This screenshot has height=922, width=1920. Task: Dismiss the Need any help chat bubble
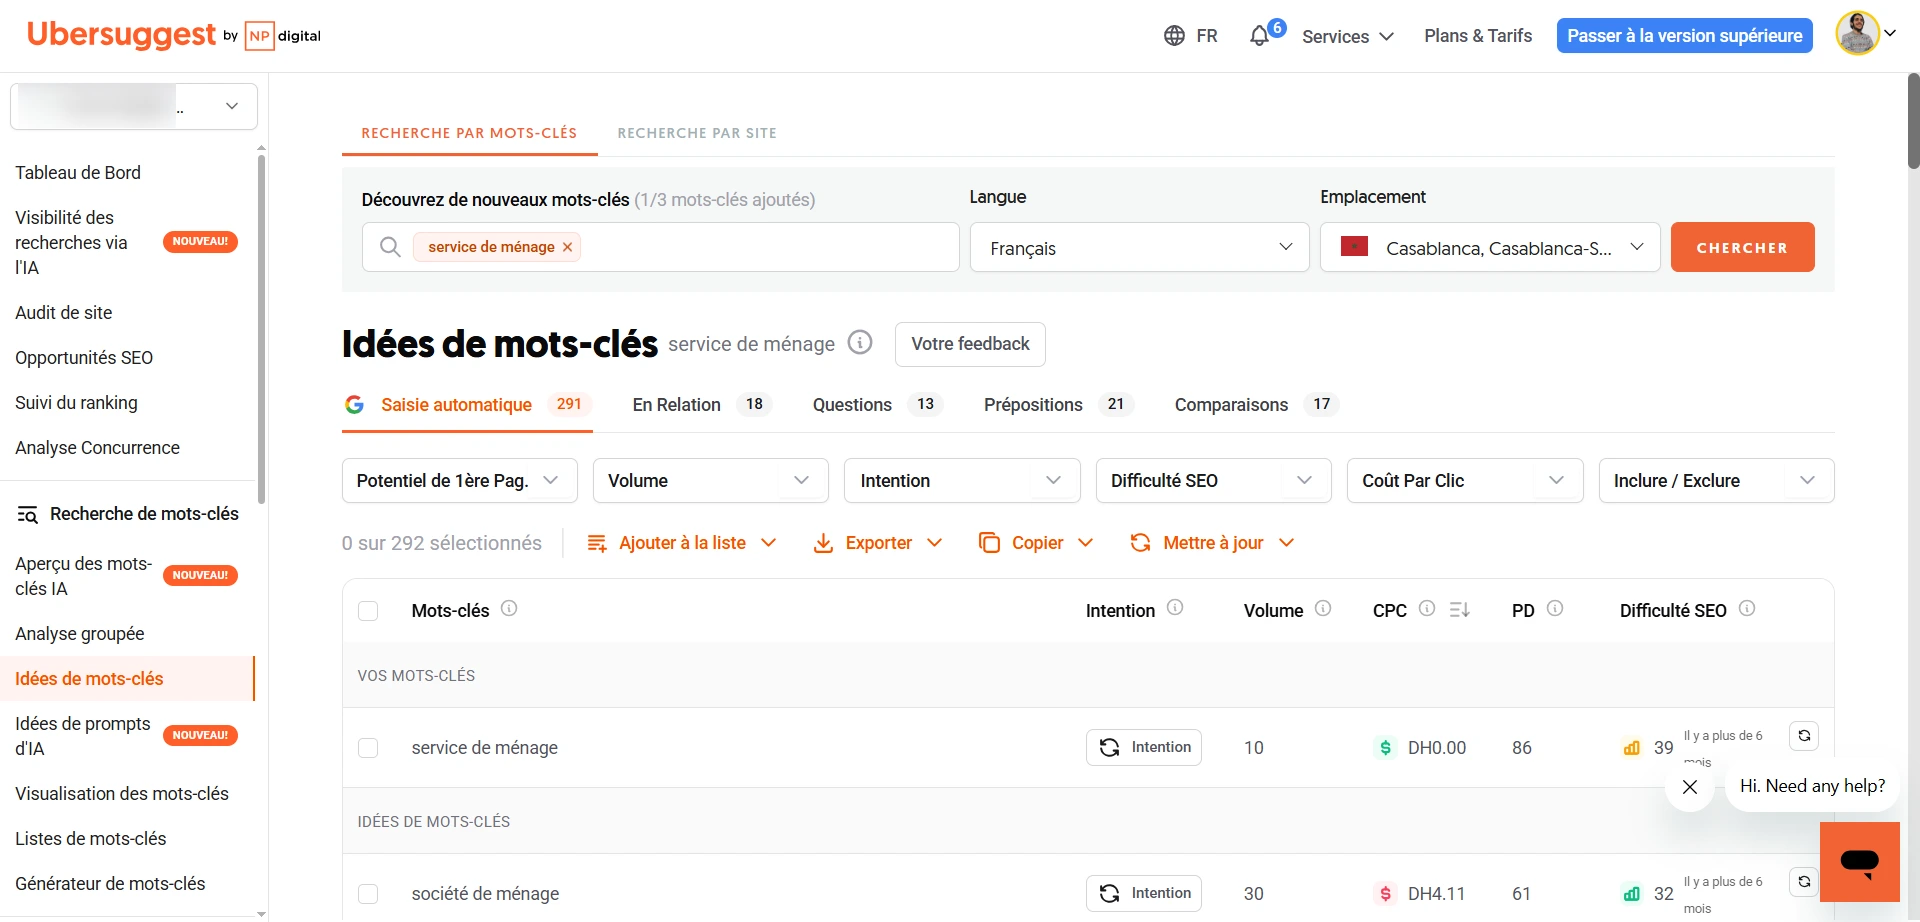click(1690, 787)
